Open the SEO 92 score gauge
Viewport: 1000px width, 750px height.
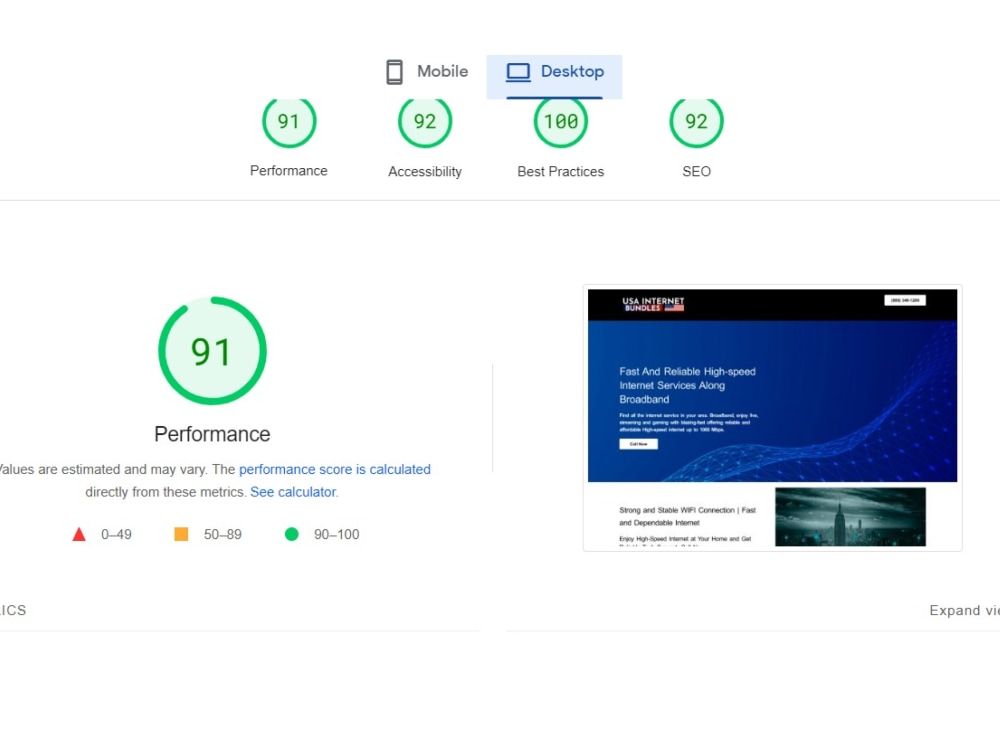point(696,122)
